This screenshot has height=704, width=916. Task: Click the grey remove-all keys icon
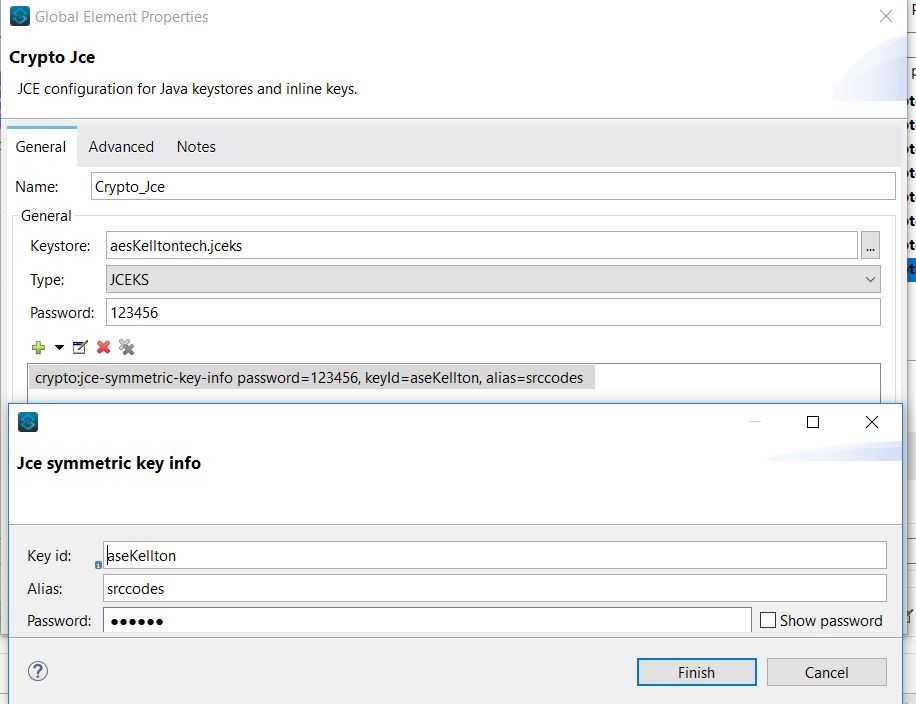coord(126,347)
